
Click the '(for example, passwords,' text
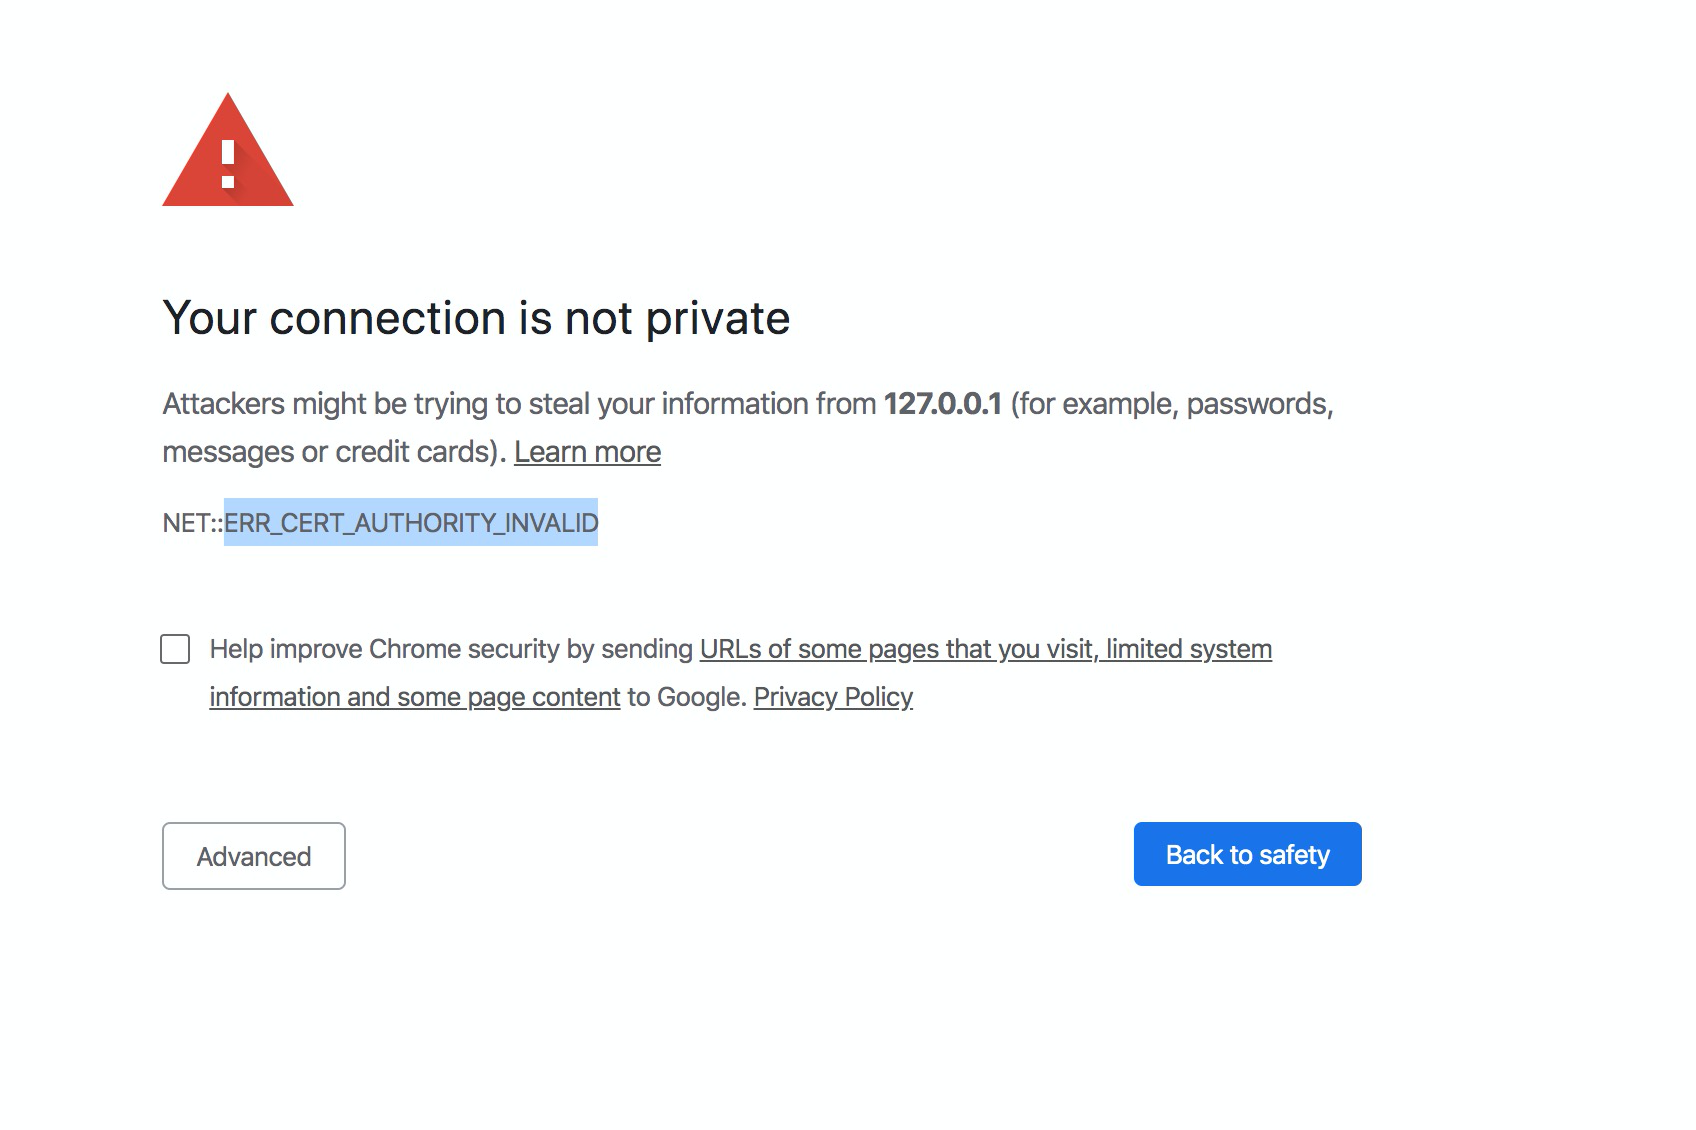pyautogui.click(x=1172, y=404)
